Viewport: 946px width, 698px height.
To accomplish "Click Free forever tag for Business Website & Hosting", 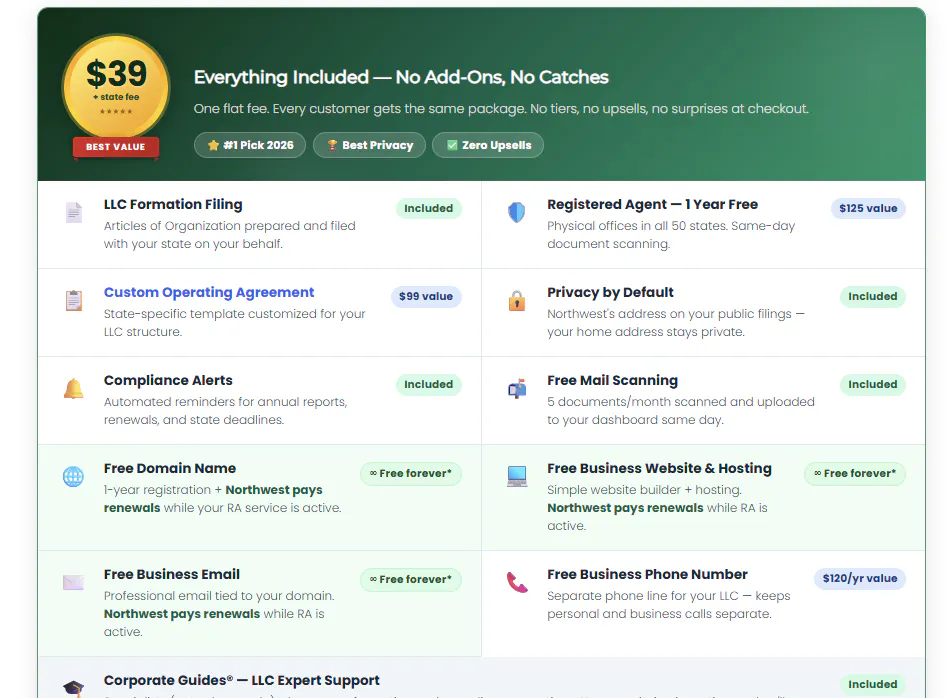I will [855, 474].
